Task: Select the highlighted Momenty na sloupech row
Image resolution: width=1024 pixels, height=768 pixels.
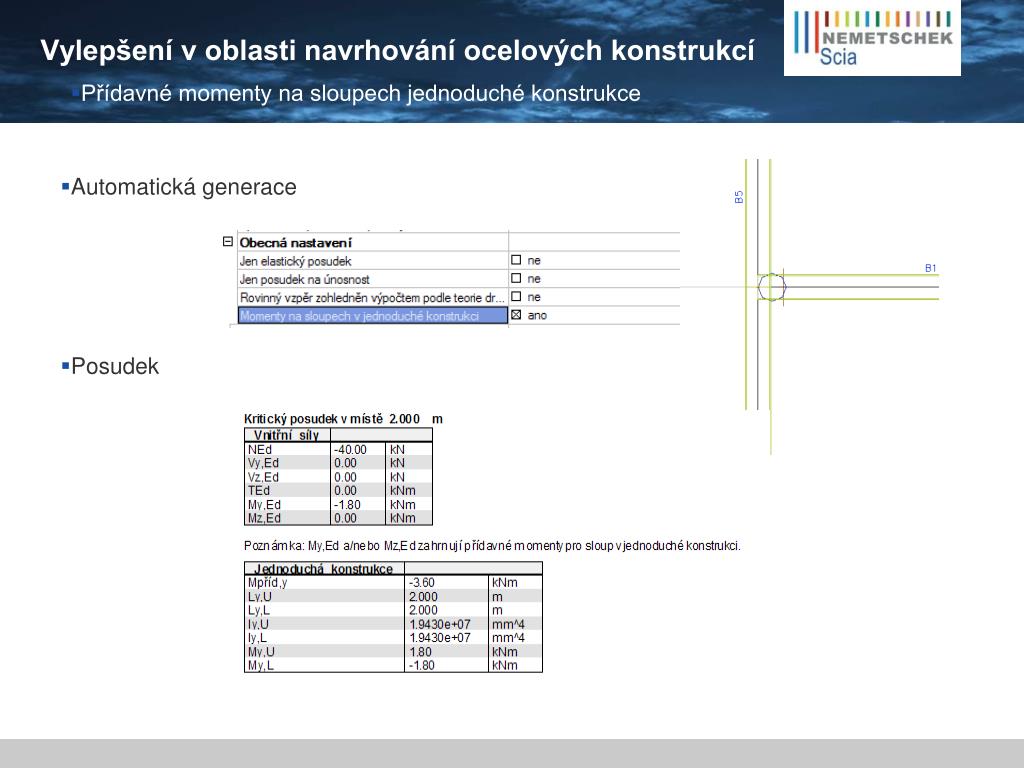Action: [x=372, y=315]
